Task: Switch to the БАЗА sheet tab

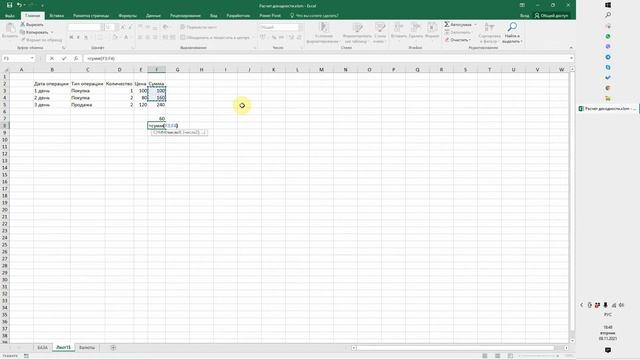Action: 42,347
